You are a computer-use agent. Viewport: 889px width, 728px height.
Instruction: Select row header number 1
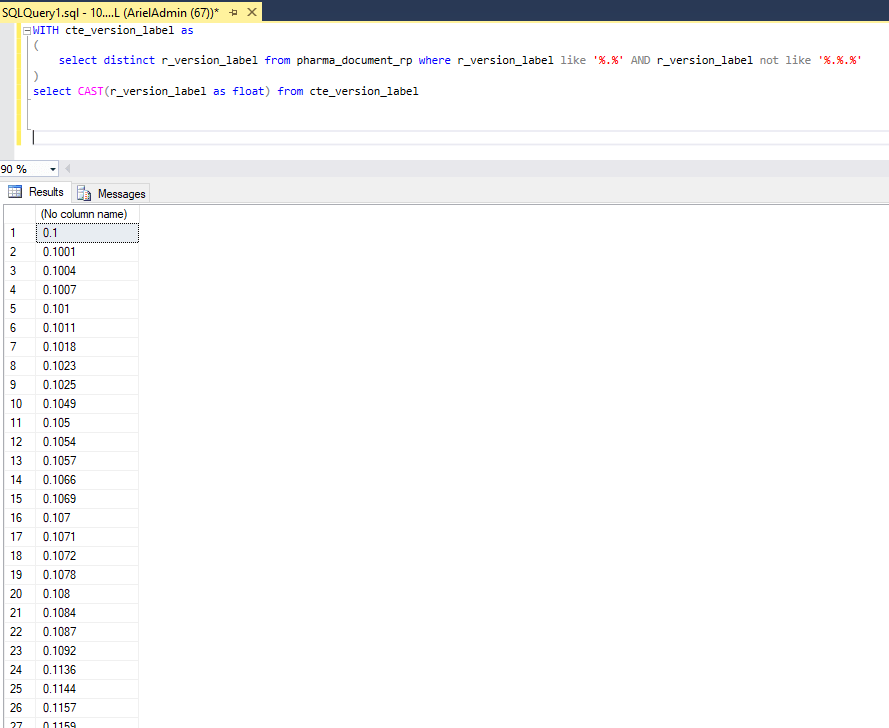click(x=20, y=233)
